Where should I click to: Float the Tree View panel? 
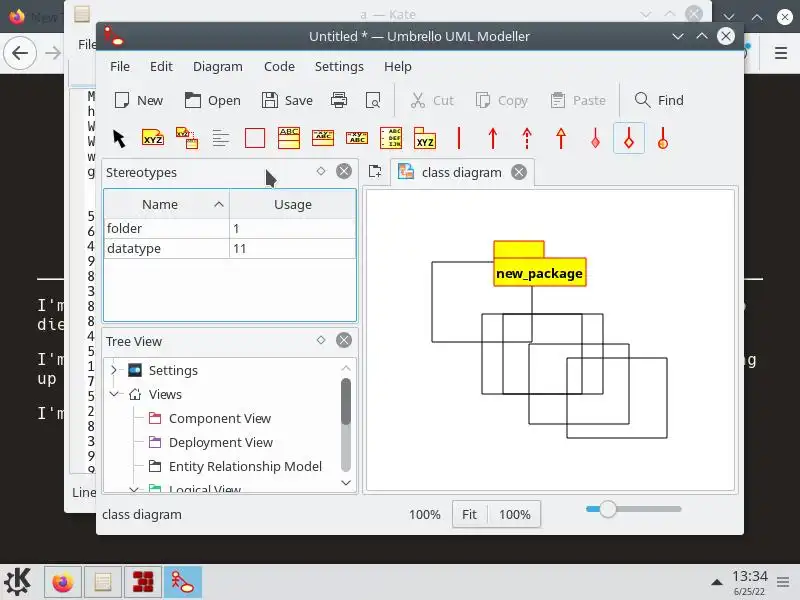click(x=321, y=340)
